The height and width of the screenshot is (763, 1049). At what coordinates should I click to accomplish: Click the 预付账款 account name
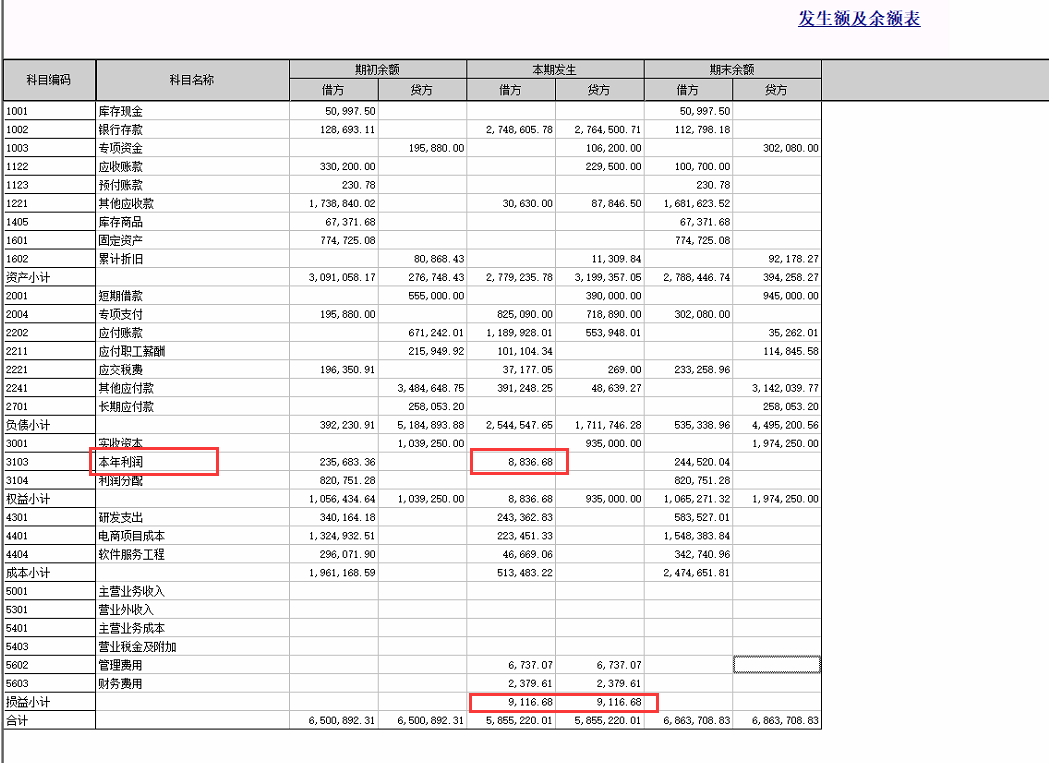click(x=120, y=185)
